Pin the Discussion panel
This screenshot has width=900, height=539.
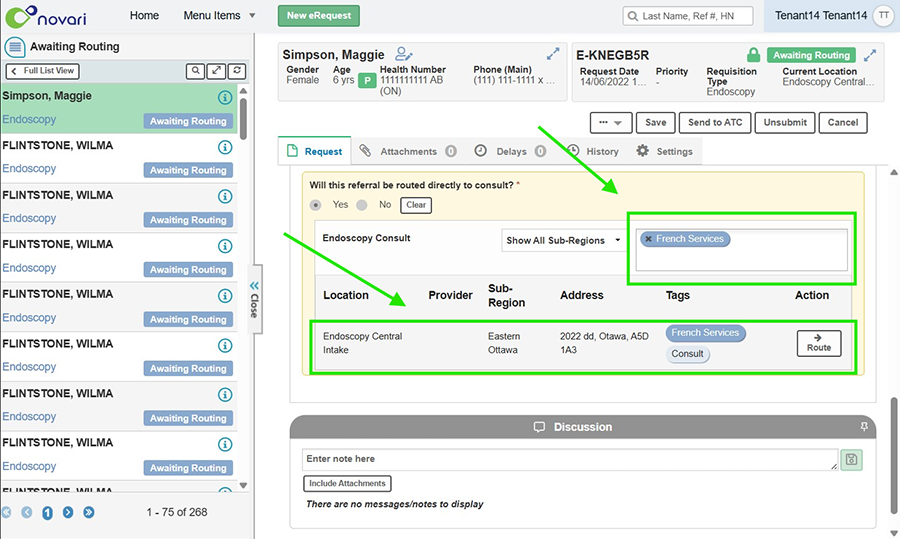[x=864, y=426]
